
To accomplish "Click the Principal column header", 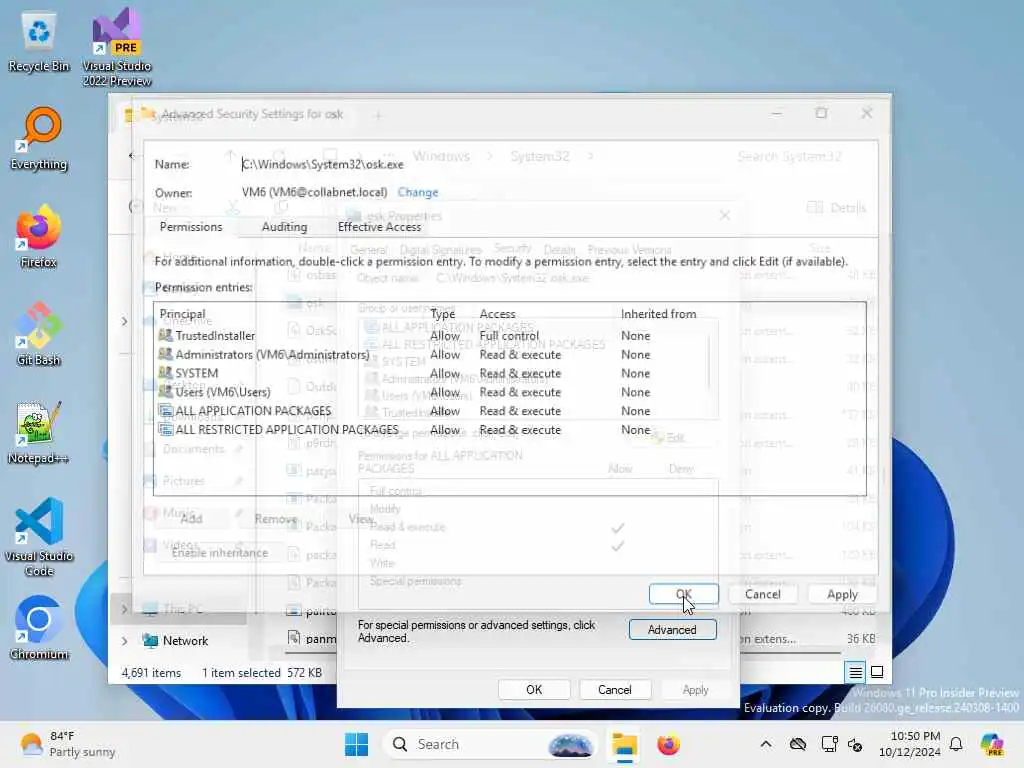I will point(182,314).
